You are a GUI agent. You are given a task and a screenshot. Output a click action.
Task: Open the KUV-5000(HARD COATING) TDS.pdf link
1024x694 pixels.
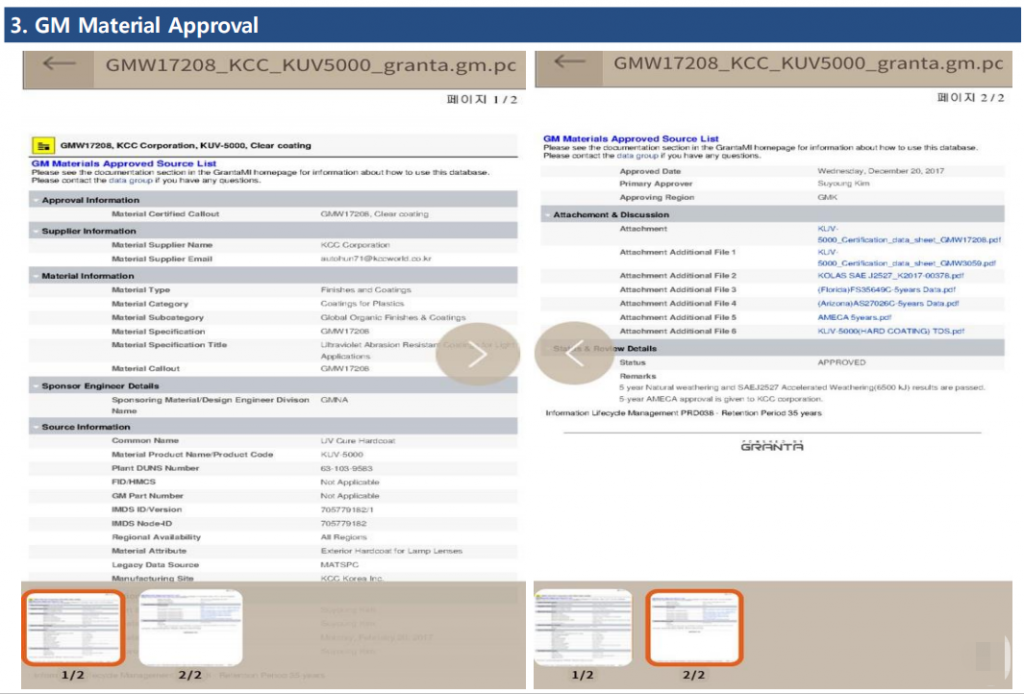pos(891,331)
